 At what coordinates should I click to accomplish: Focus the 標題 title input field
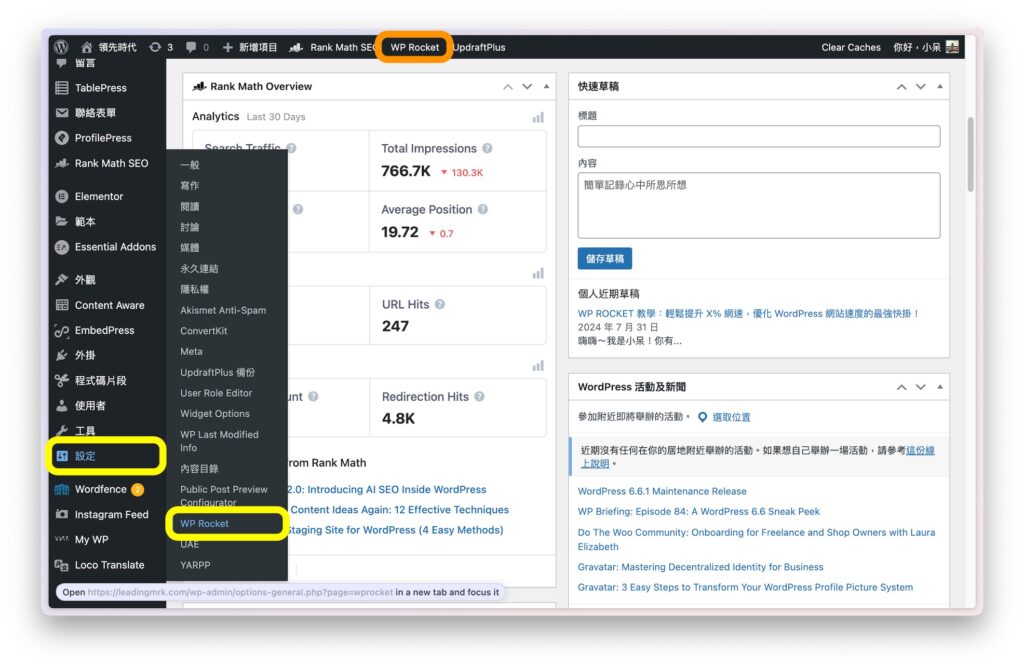(x=759, y=136)
